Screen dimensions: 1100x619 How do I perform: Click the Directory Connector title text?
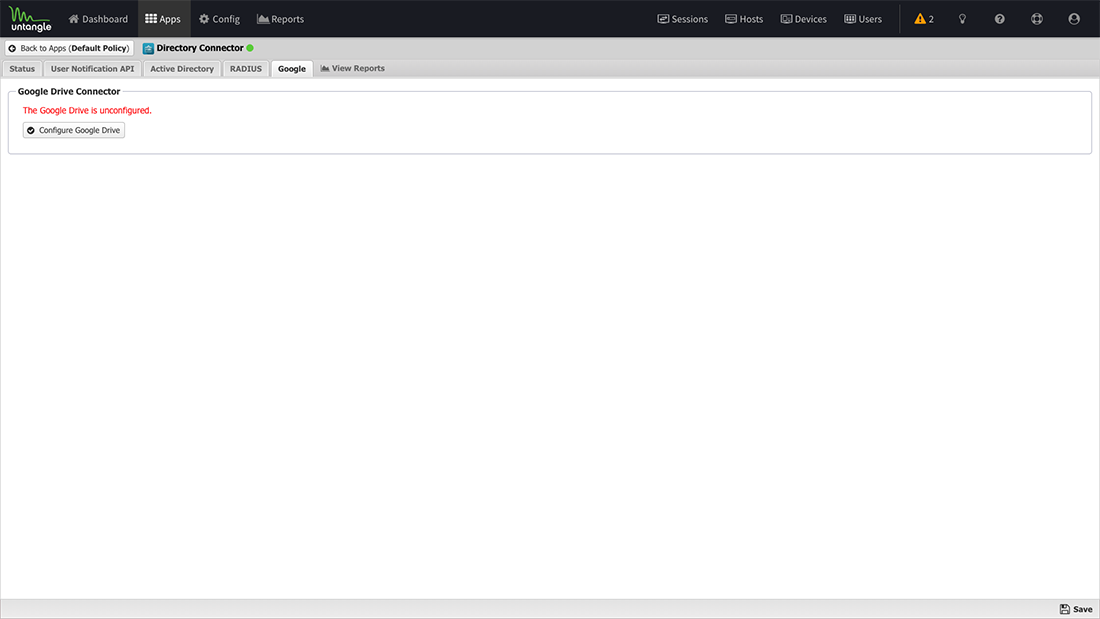200,48
